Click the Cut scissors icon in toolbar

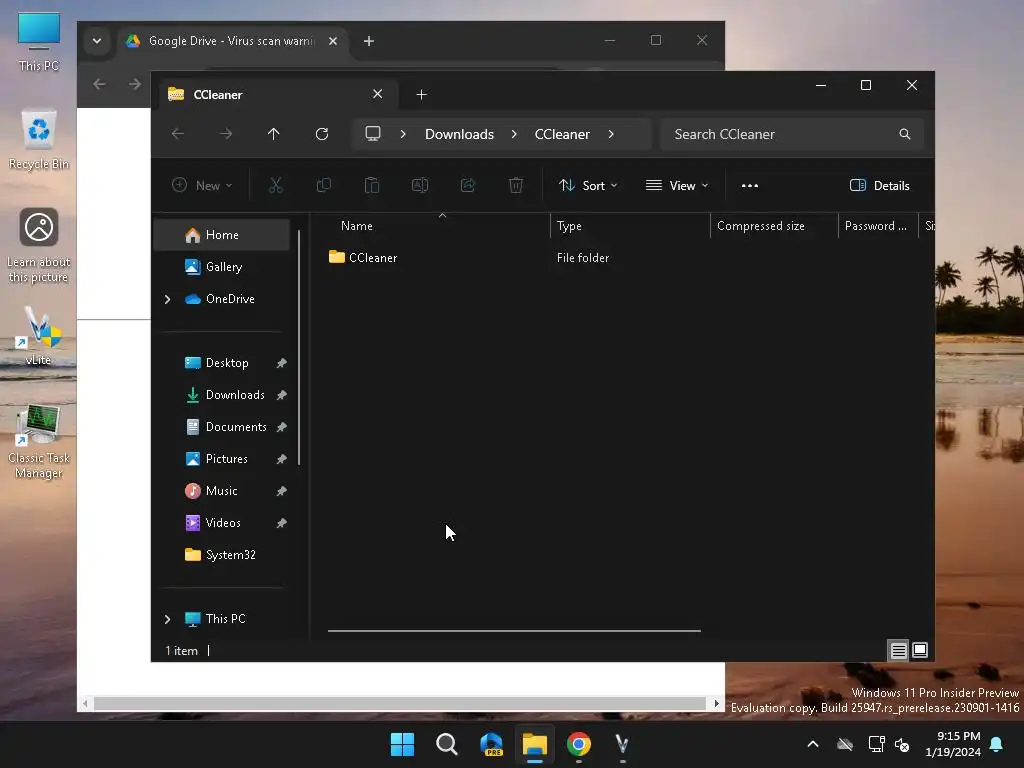coord(276,185)
